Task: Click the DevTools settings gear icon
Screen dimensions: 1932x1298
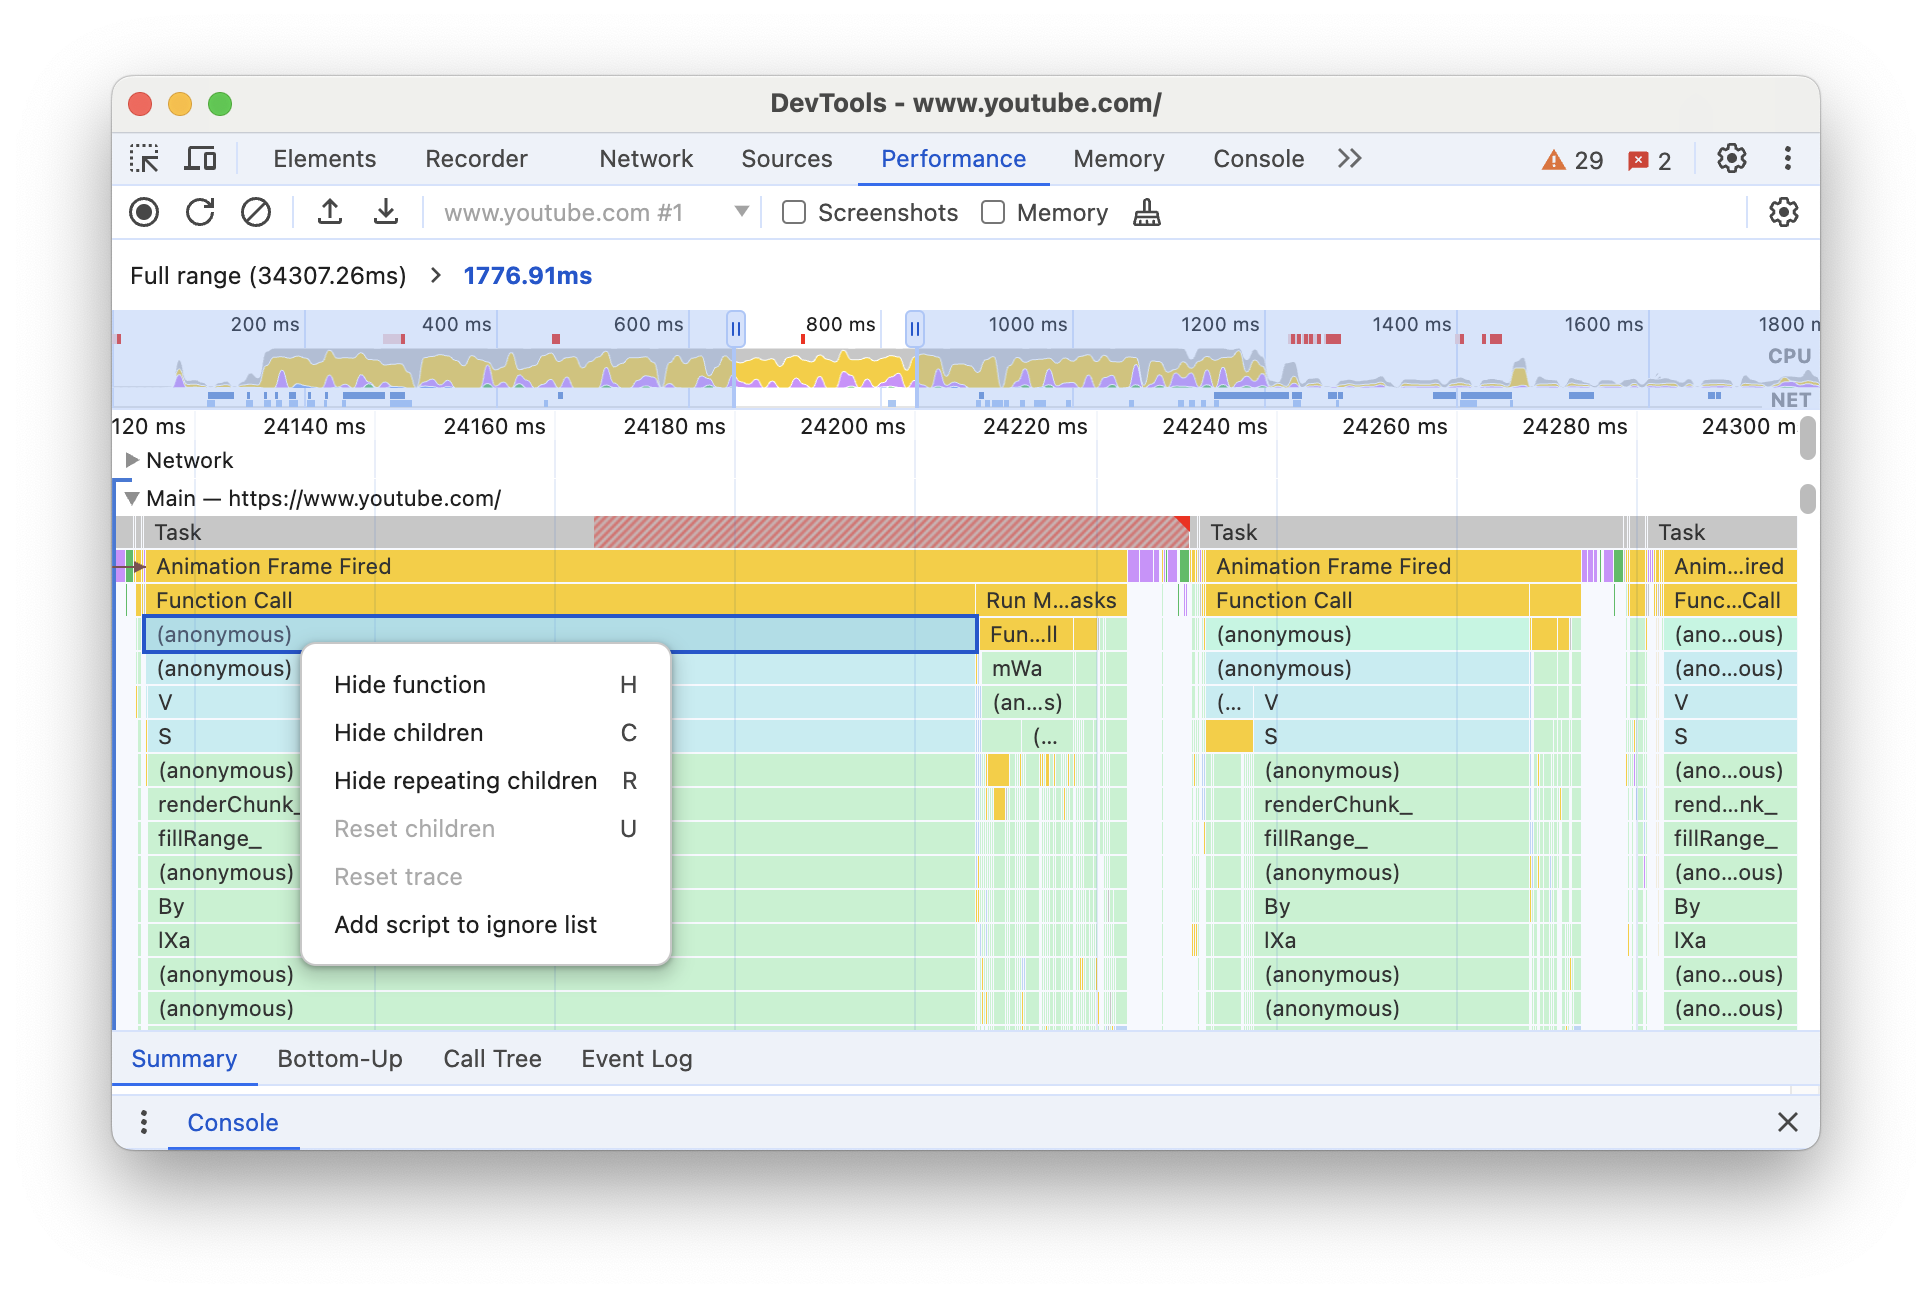Action: 1735,159
